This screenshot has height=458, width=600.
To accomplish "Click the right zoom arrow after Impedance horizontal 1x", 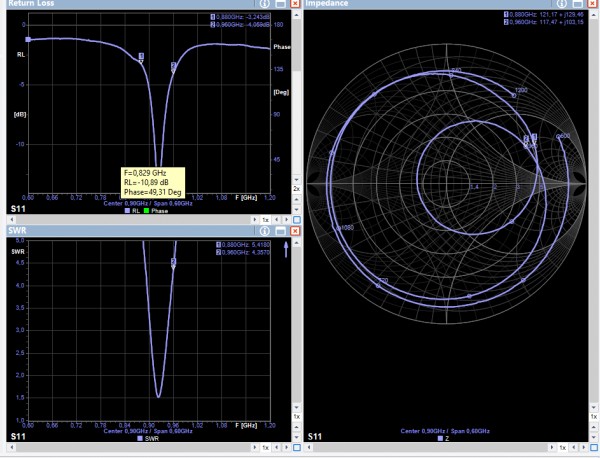I will pyautogui.click(x=584, y=447).
